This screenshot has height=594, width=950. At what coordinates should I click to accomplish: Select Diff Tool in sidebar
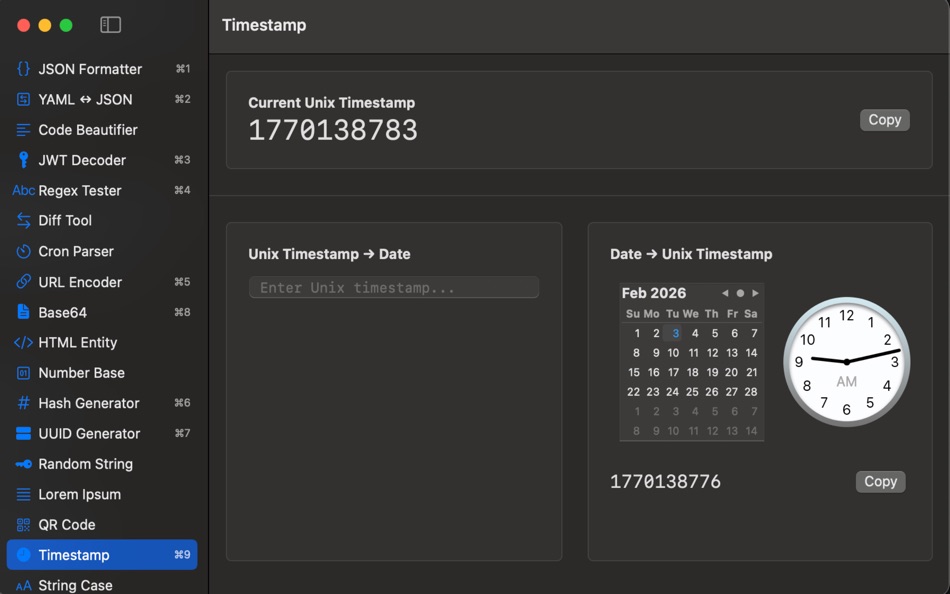click(x=102, y=221)
